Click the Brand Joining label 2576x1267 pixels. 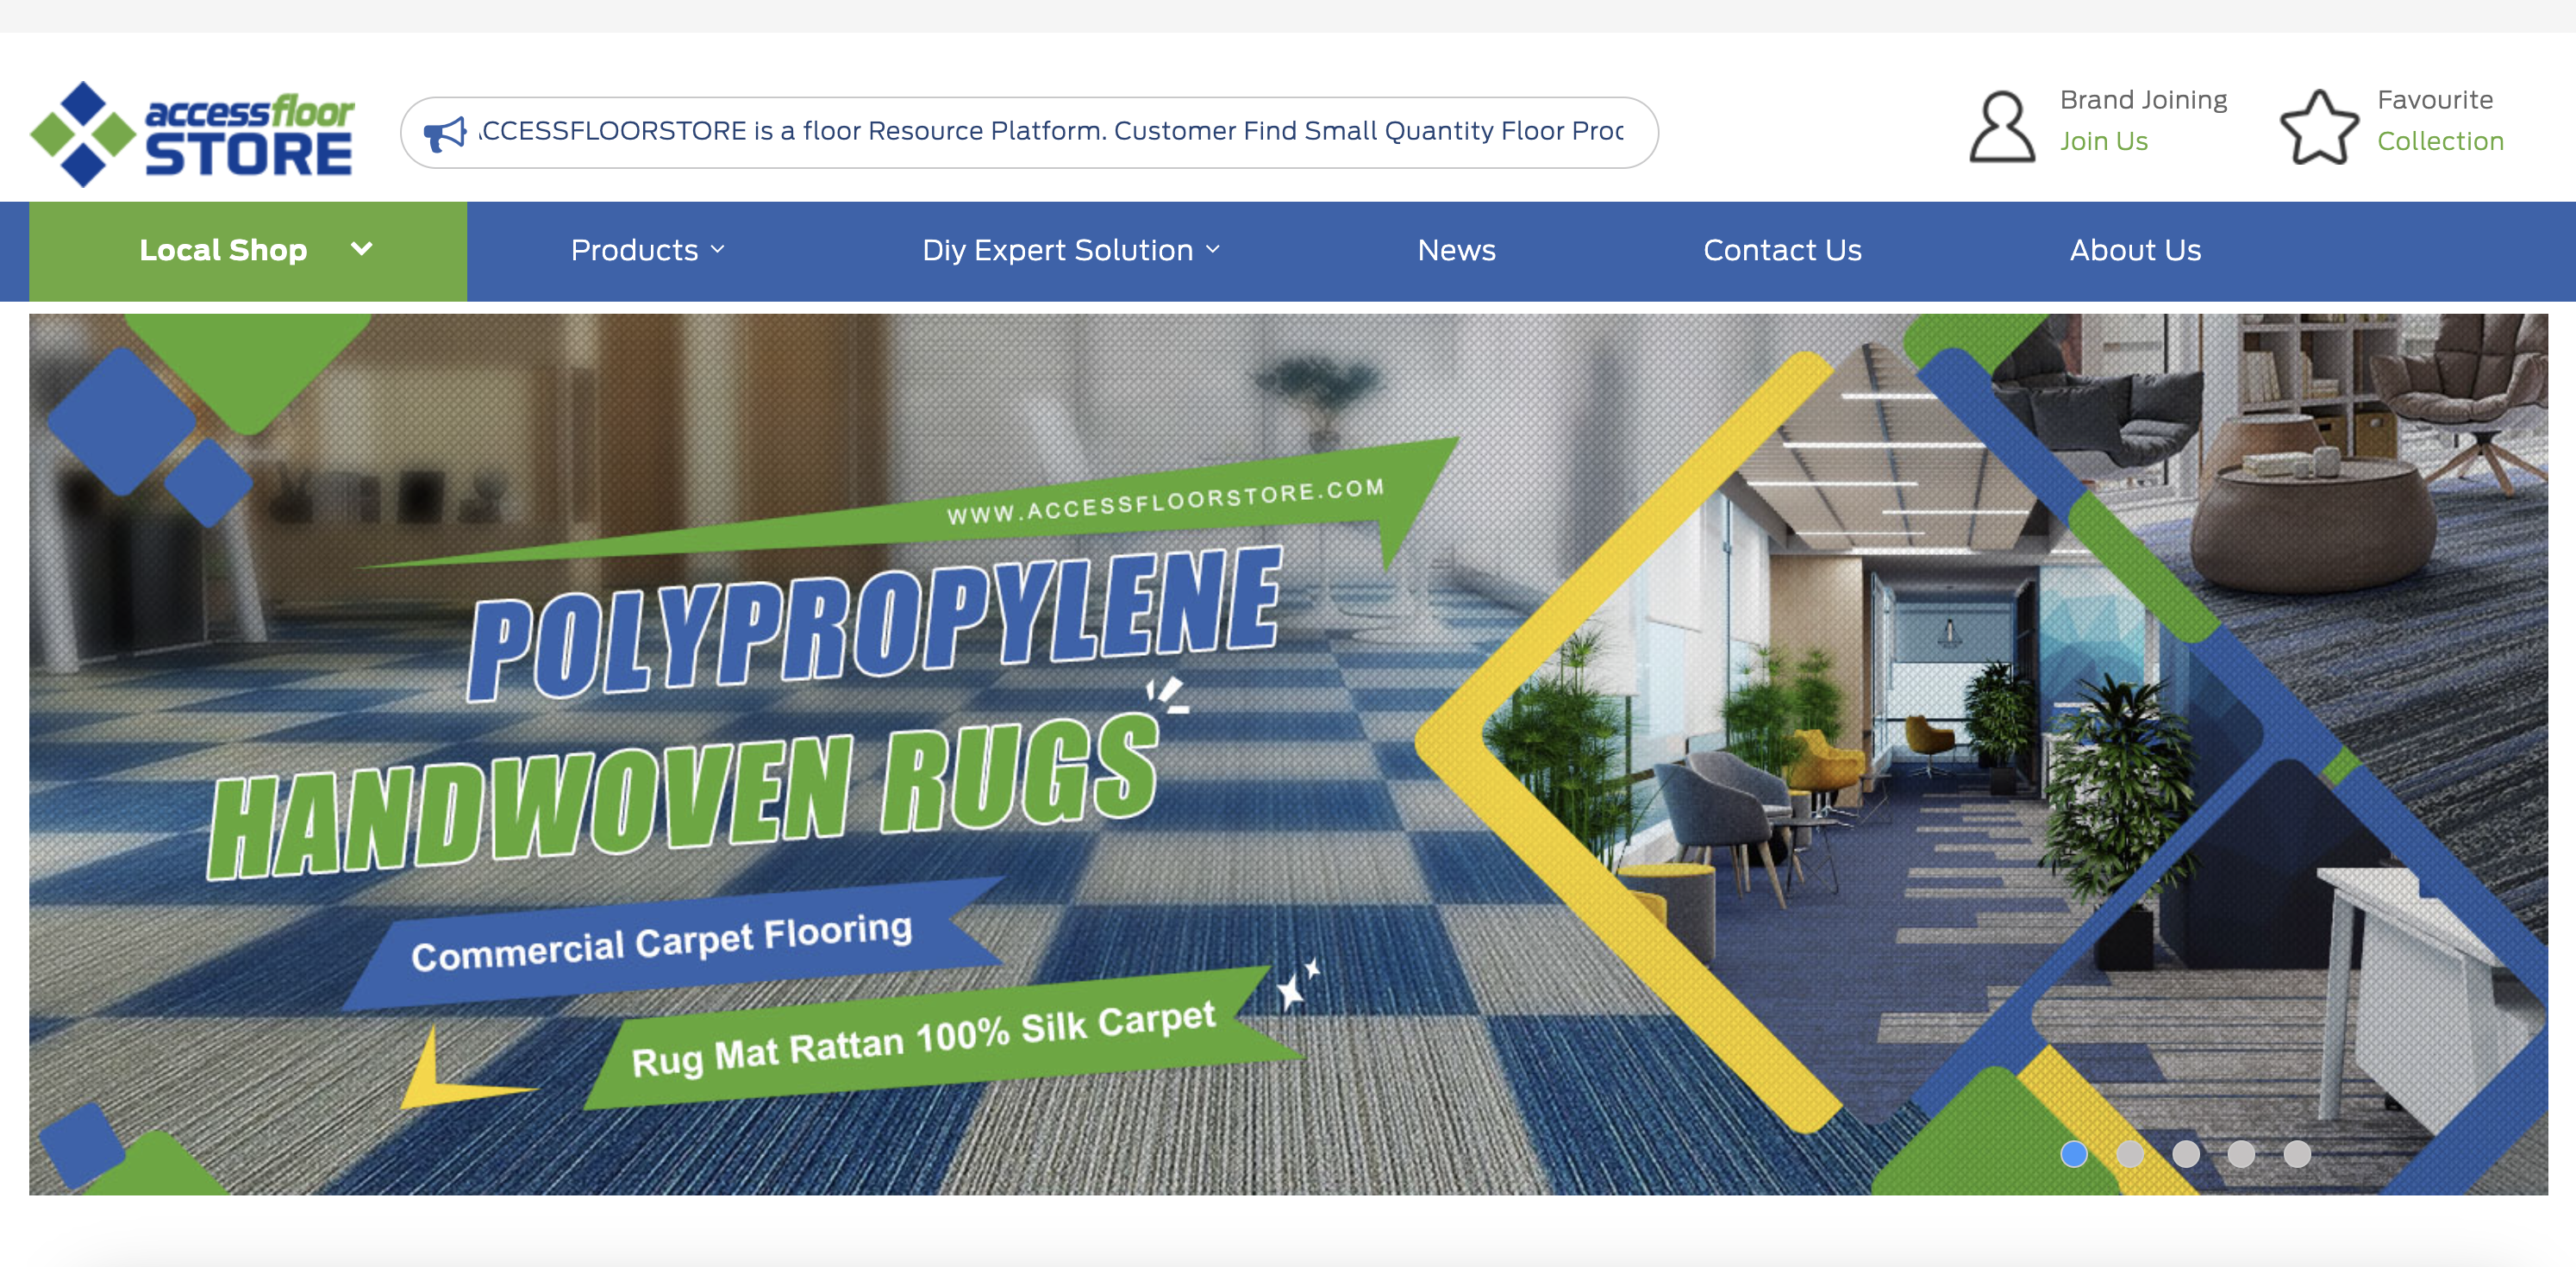2143,100
